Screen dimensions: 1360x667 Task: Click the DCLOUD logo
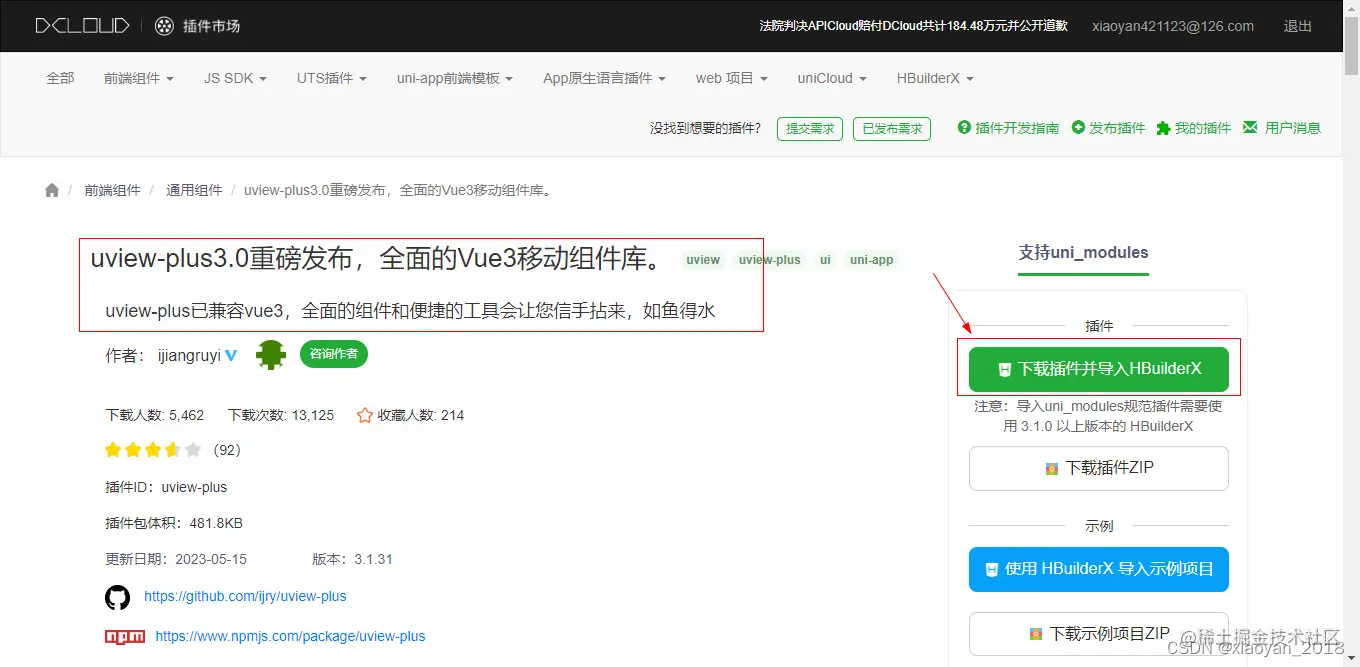(x=83, y=26)
